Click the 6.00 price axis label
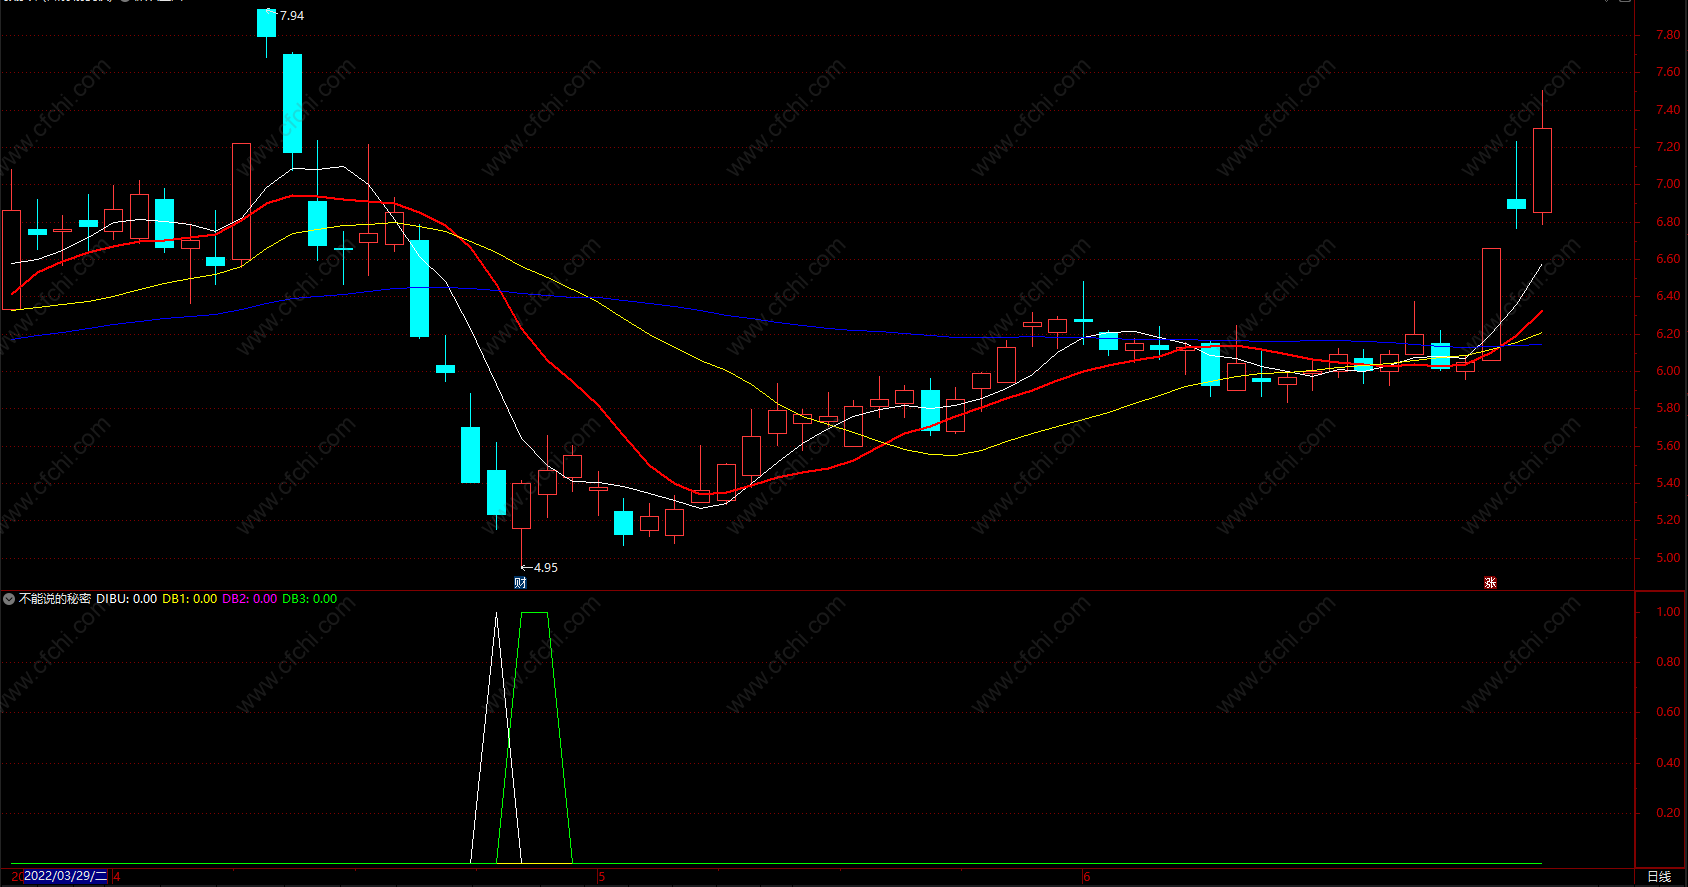The width and height of the screenshot is (1688, 887). tap(1668, 371)
